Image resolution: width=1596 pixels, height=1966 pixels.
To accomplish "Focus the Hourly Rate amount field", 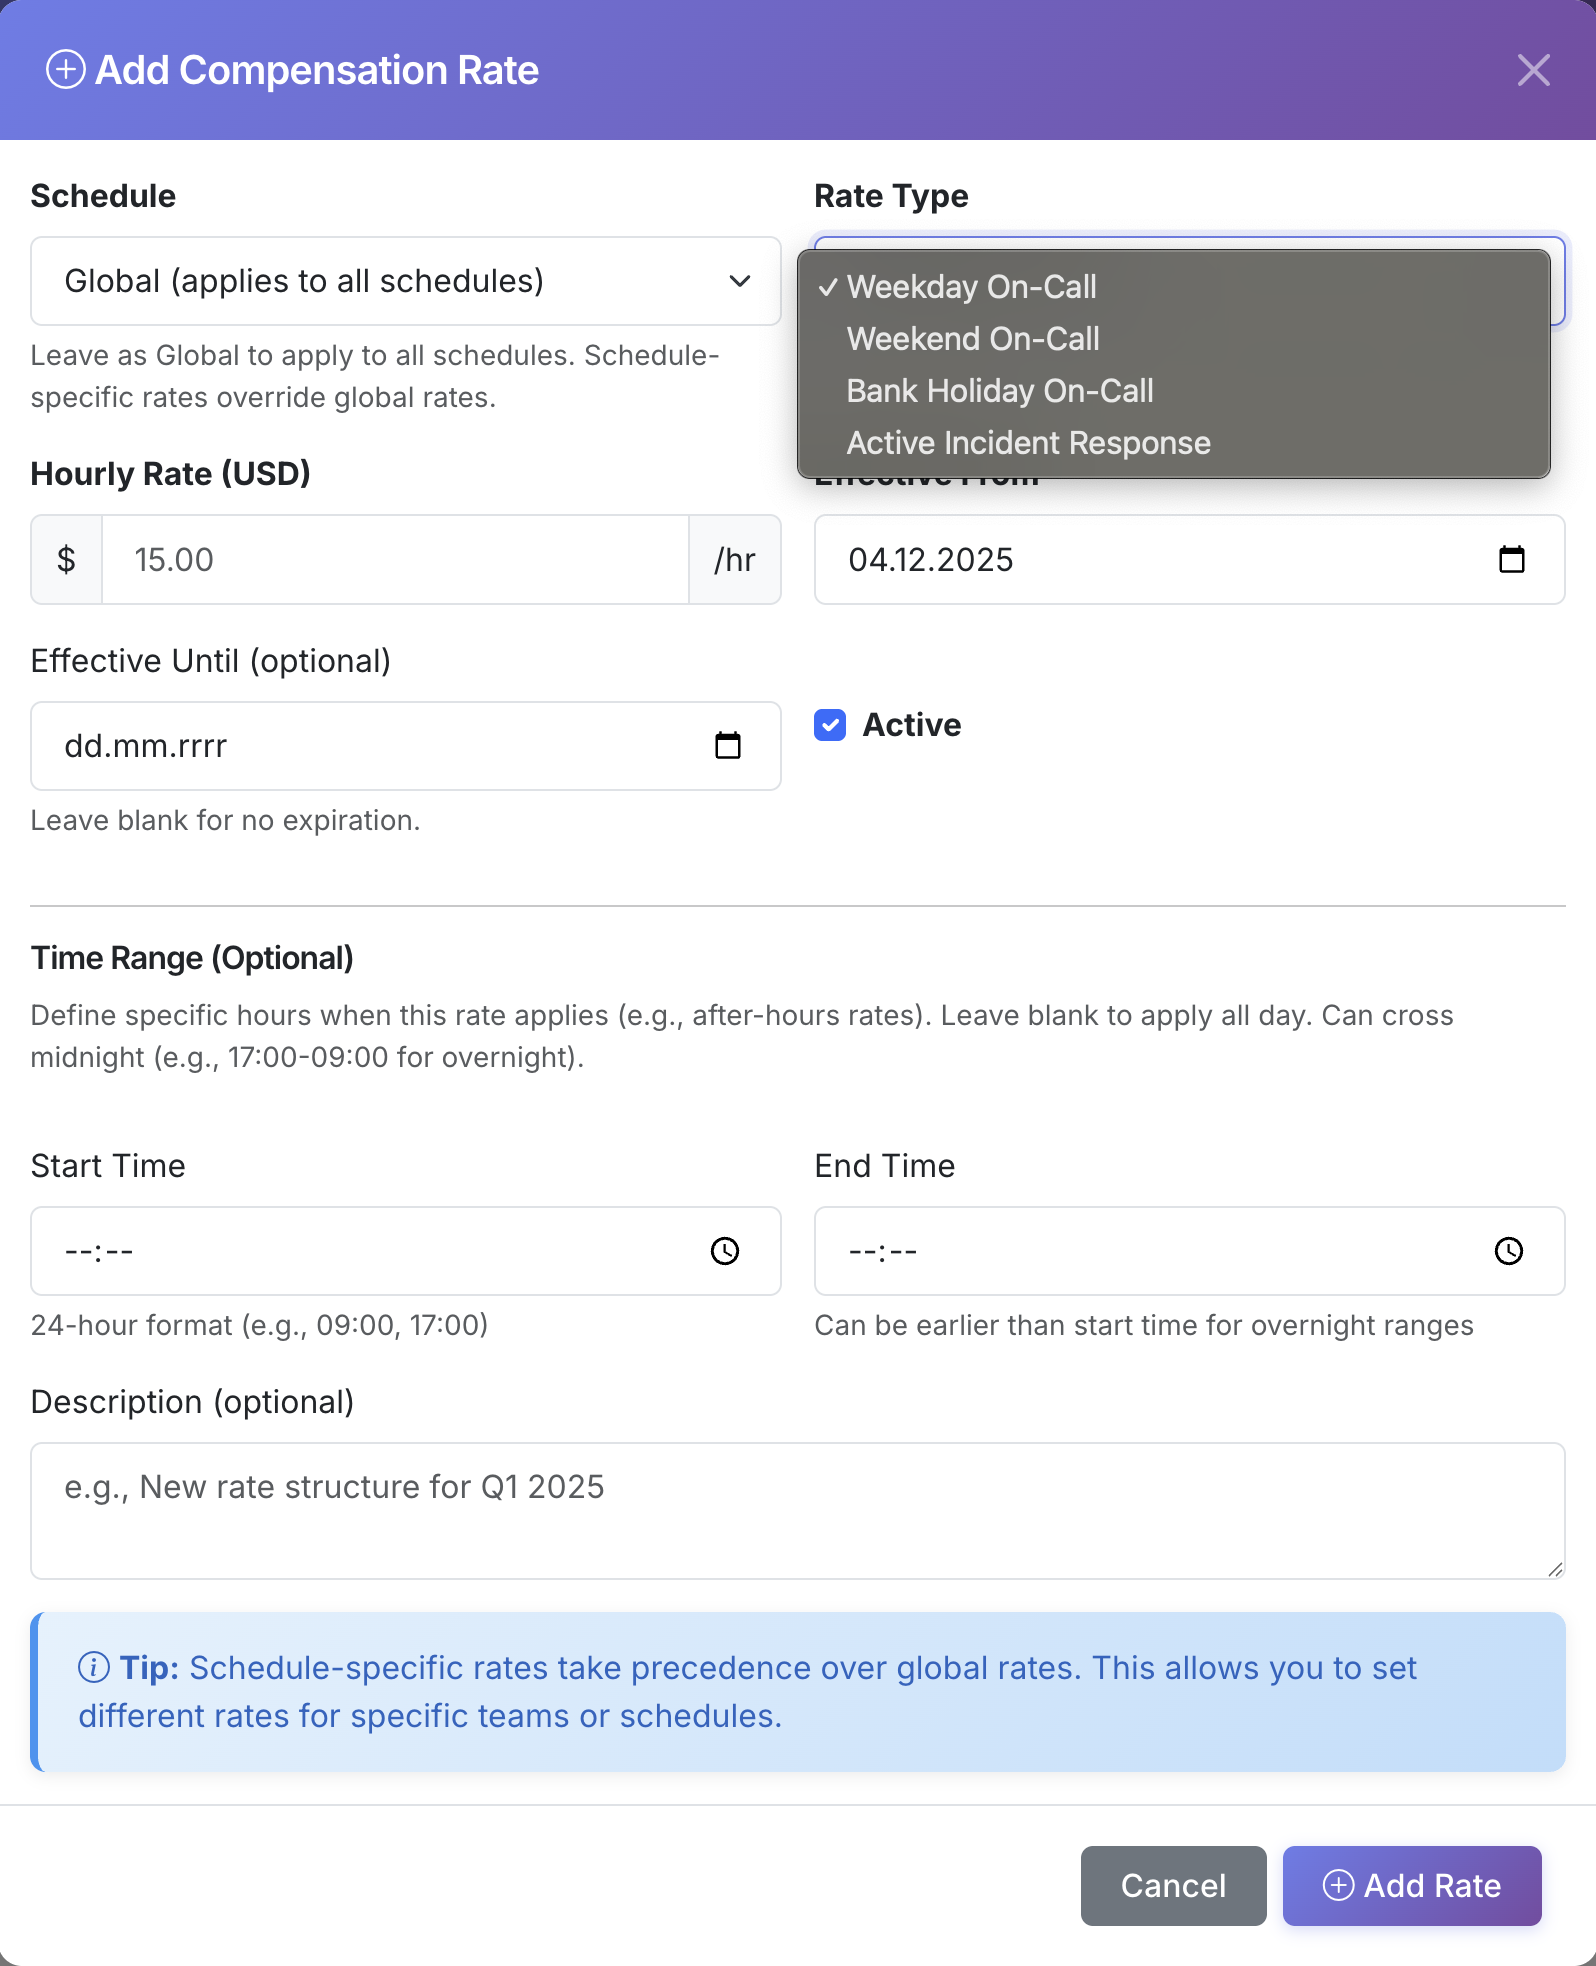I will (395, 560).
